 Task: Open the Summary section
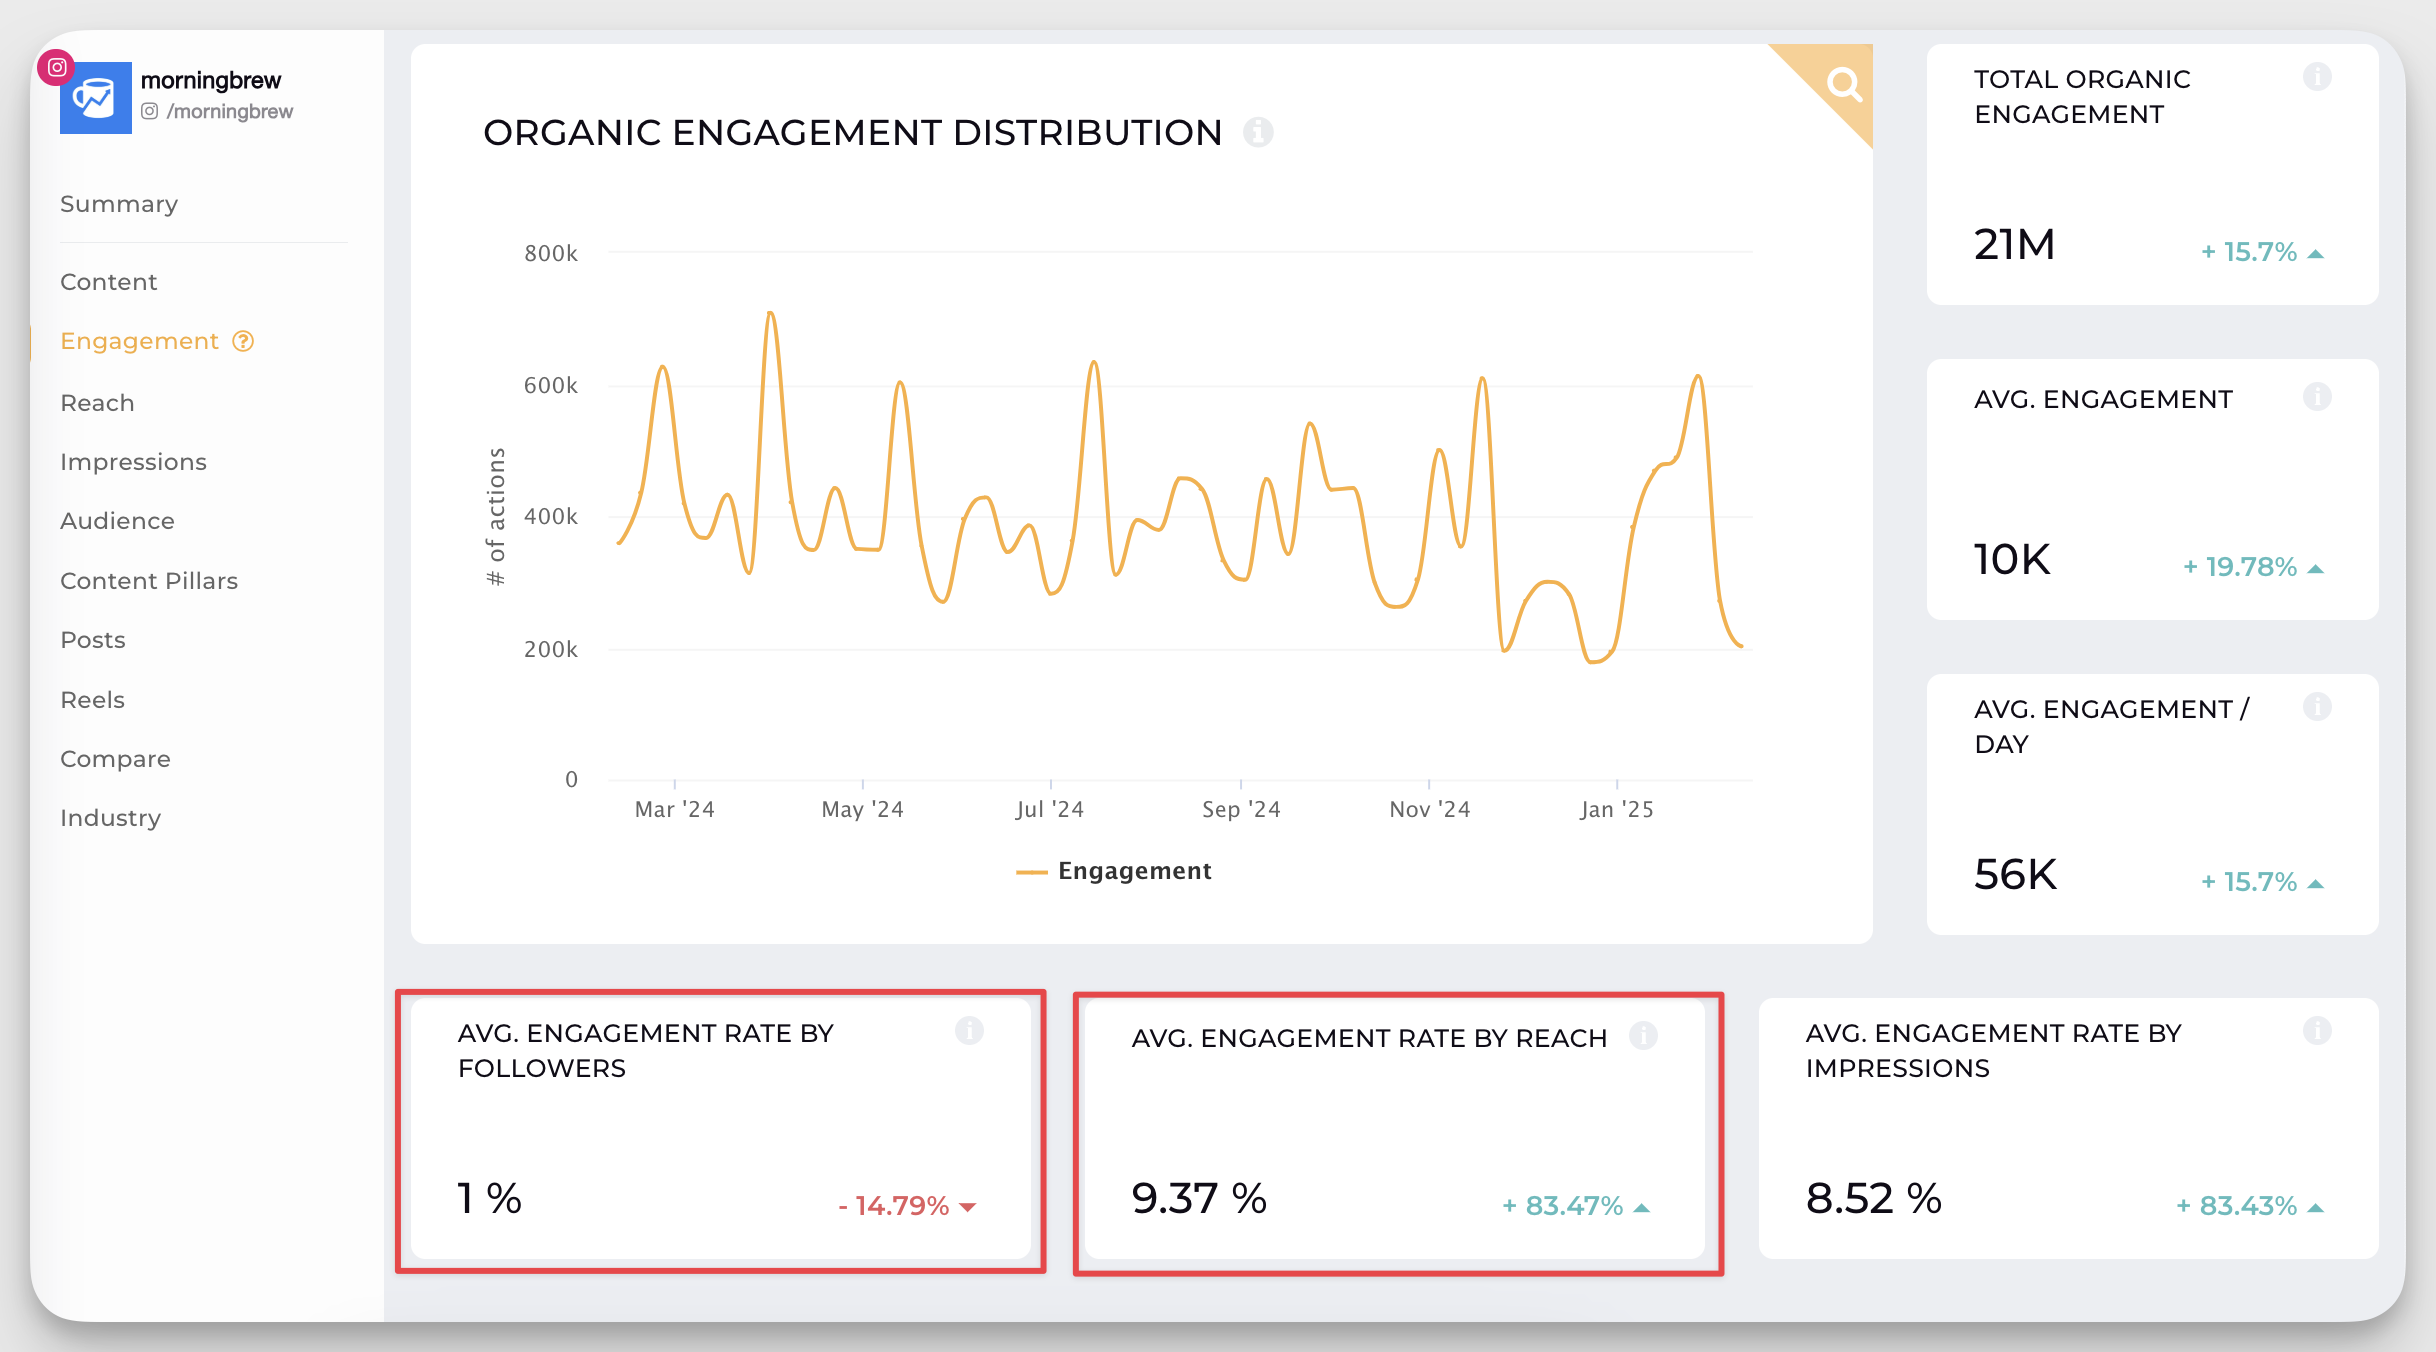119,204
